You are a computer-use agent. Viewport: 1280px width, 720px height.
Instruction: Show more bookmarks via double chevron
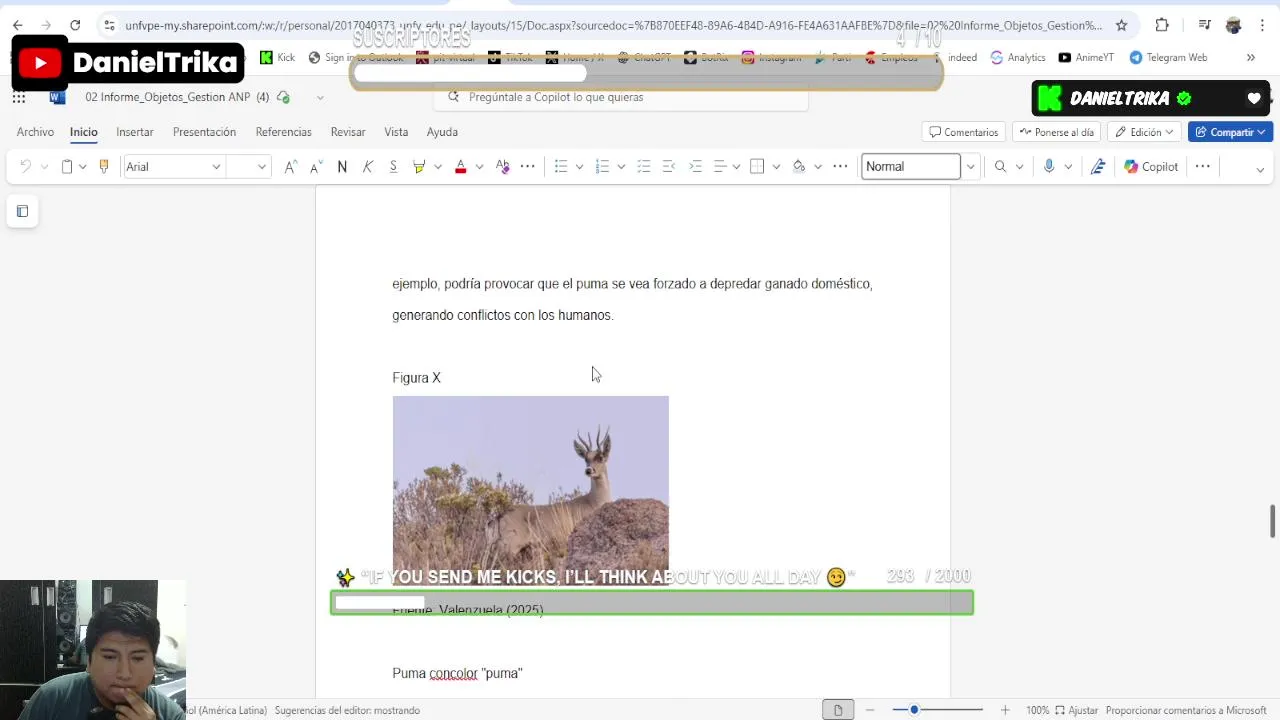[1250, 57]
